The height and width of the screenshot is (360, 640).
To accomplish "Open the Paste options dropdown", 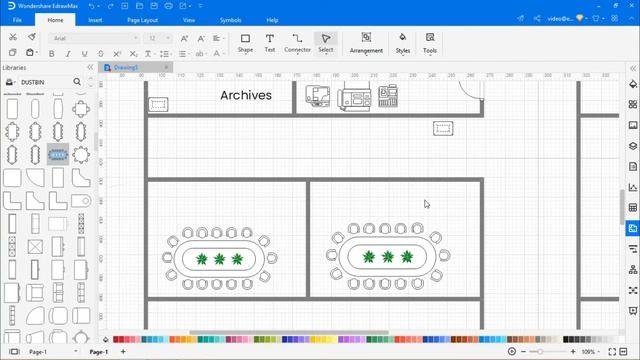I will click(x=36, y=53).
